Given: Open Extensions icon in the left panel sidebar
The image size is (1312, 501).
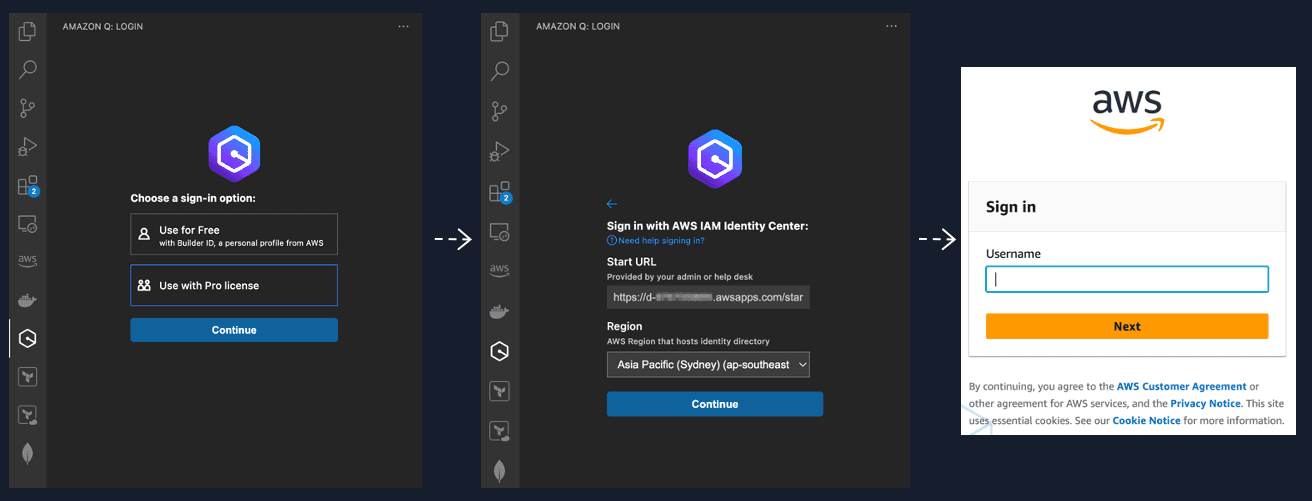Looking at the screenshot, I should [28, 186].
